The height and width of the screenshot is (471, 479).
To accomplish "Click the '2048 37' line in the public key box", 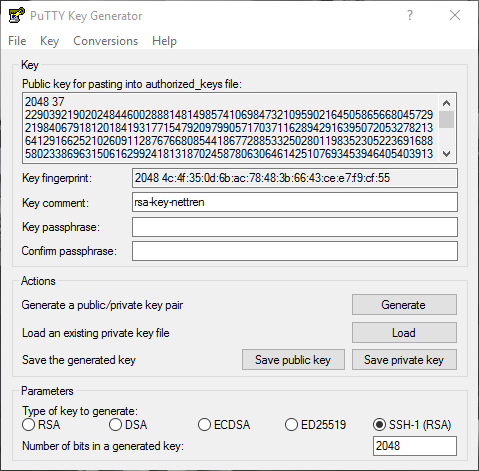I will 44,102.
